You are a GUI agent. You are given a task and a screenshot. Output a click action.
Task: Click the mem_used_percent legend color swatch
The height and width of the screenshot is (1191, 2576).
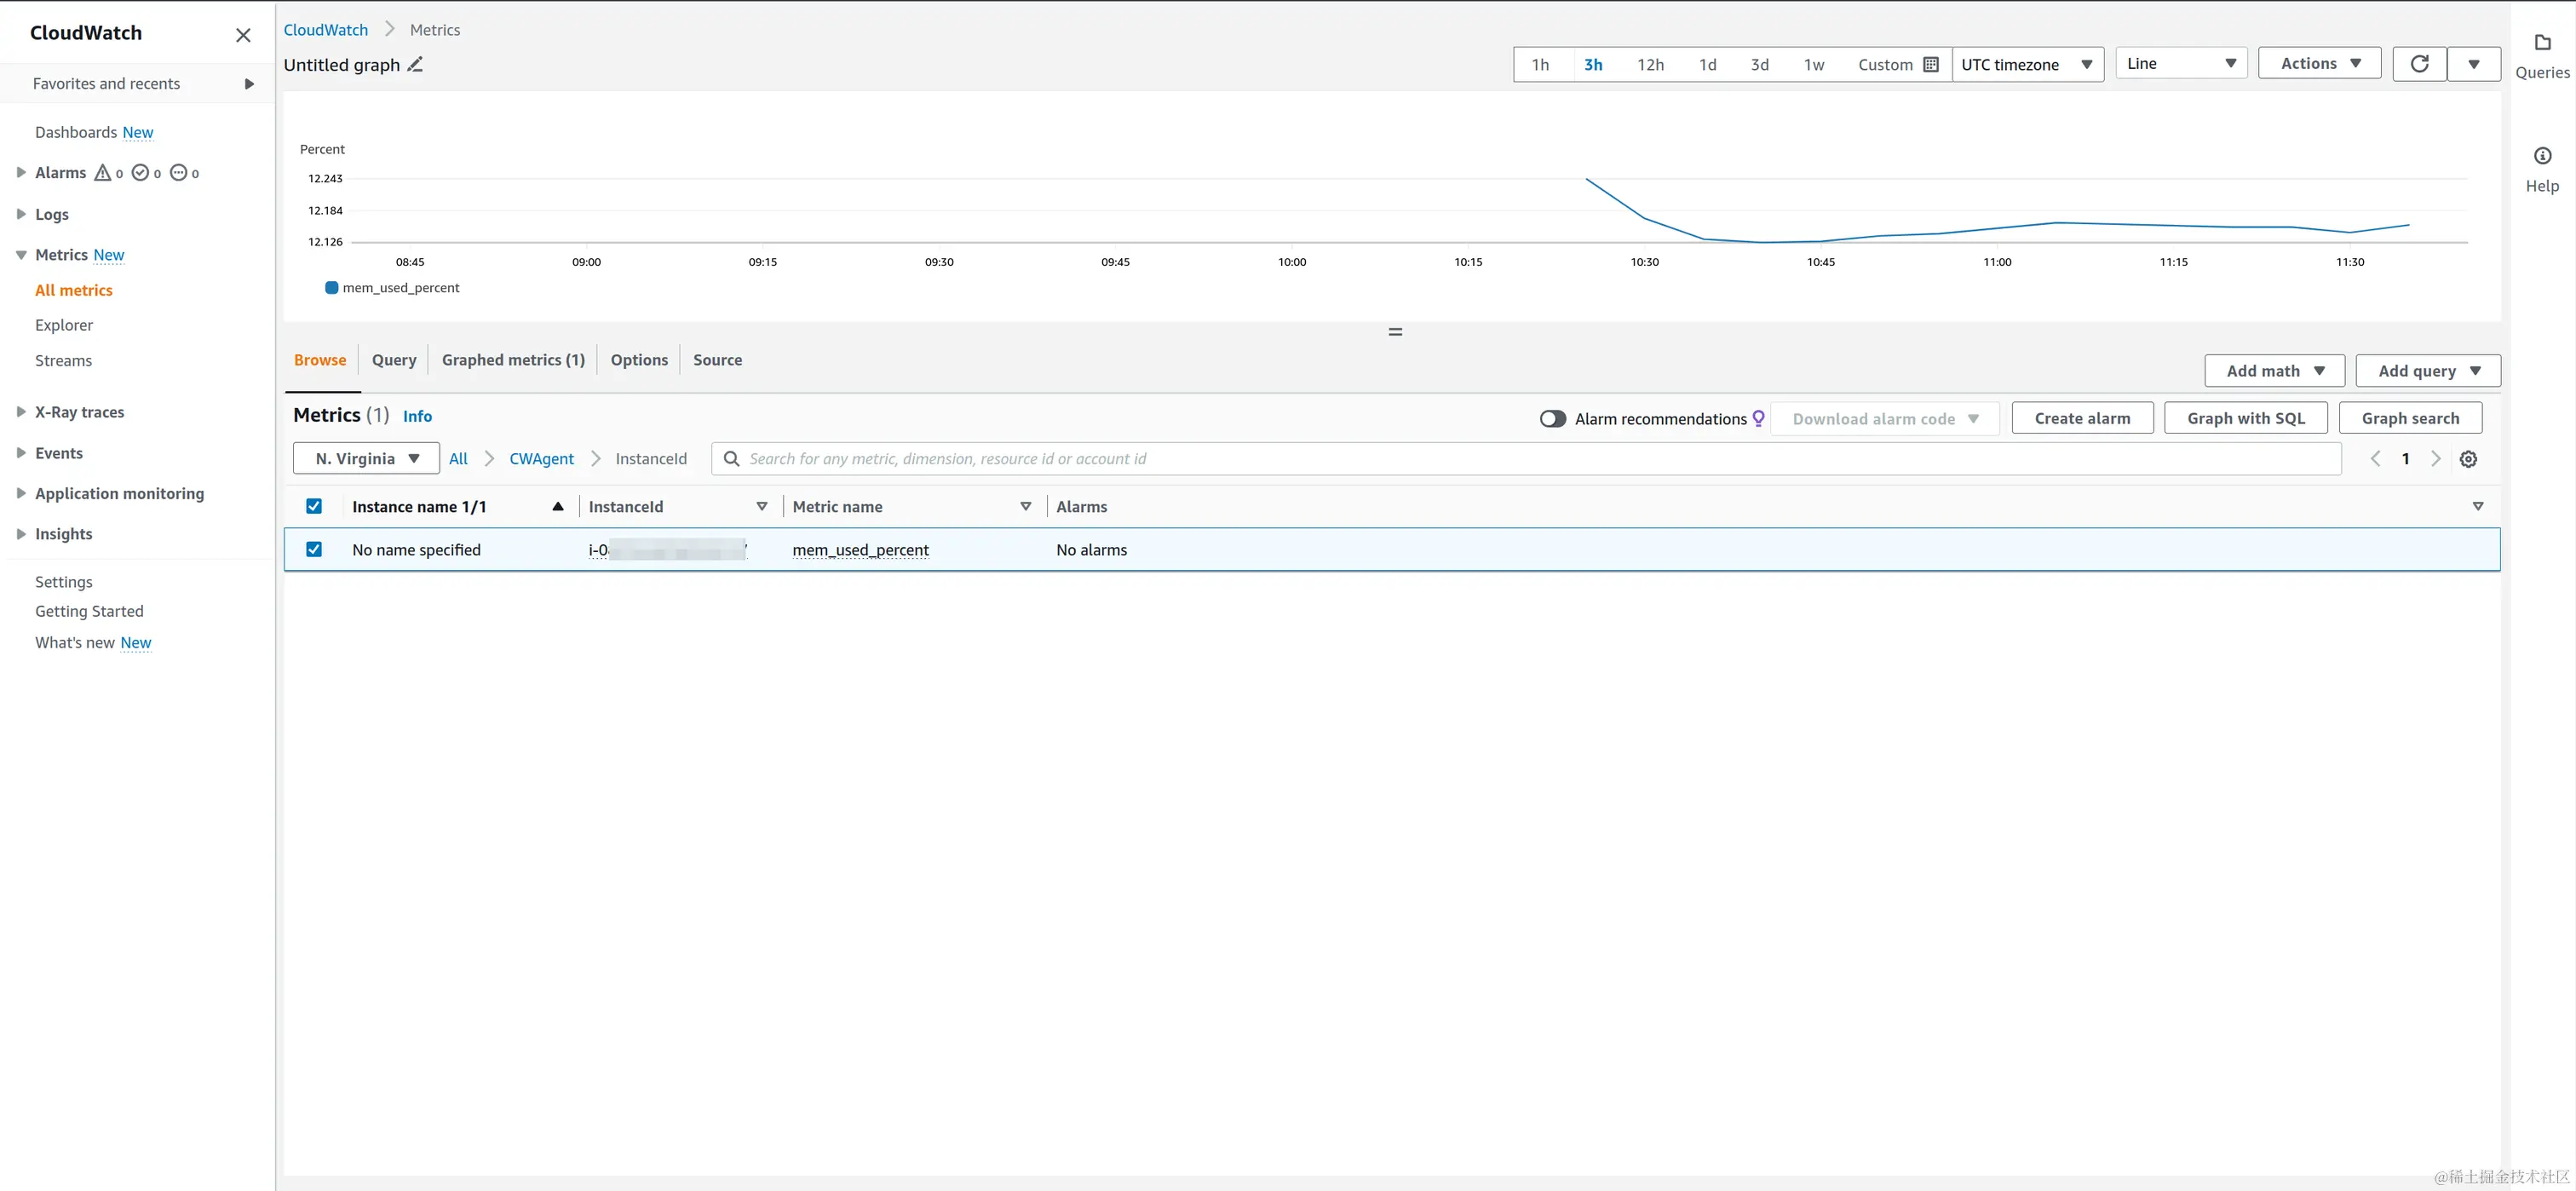pos(331,288)
